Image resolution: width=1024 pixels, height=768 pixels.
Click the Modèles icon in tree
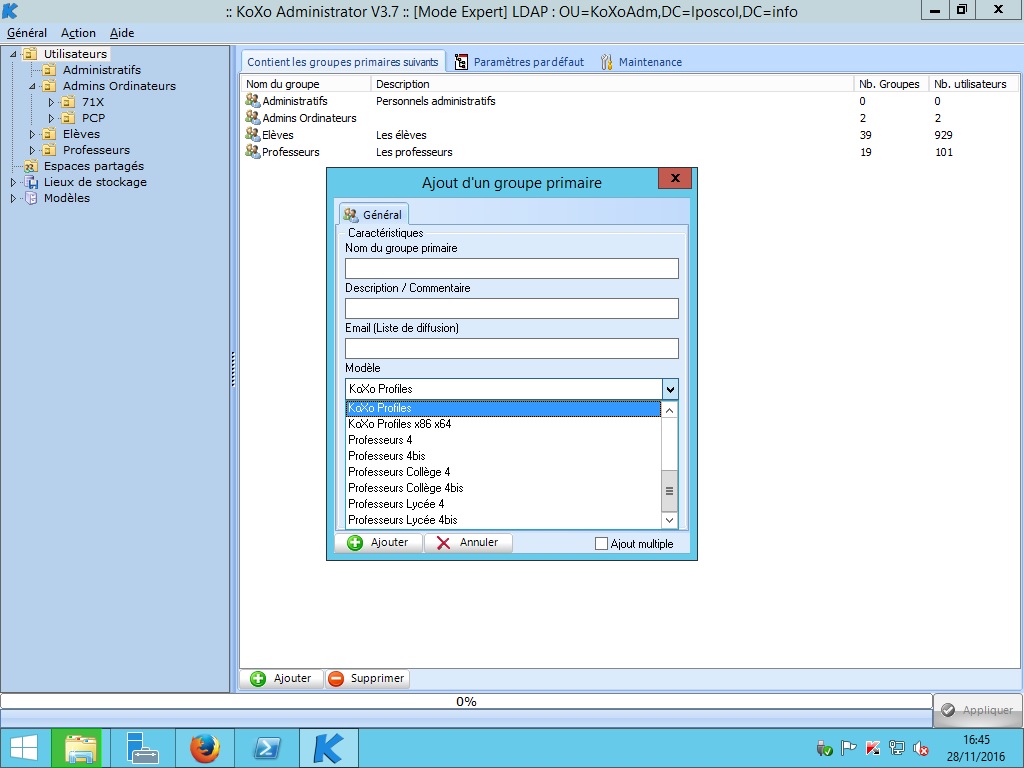(30, 198)
